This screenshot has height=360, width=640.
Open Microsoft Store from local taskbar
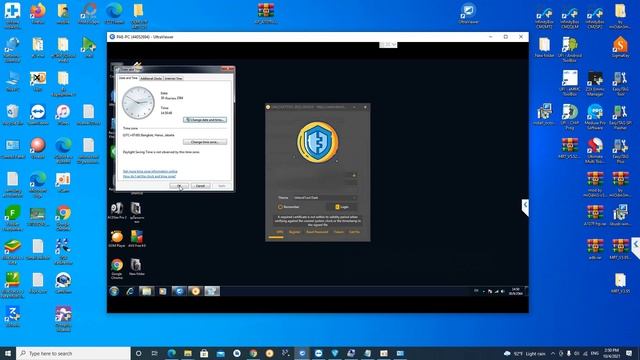[x=204, y=353]
